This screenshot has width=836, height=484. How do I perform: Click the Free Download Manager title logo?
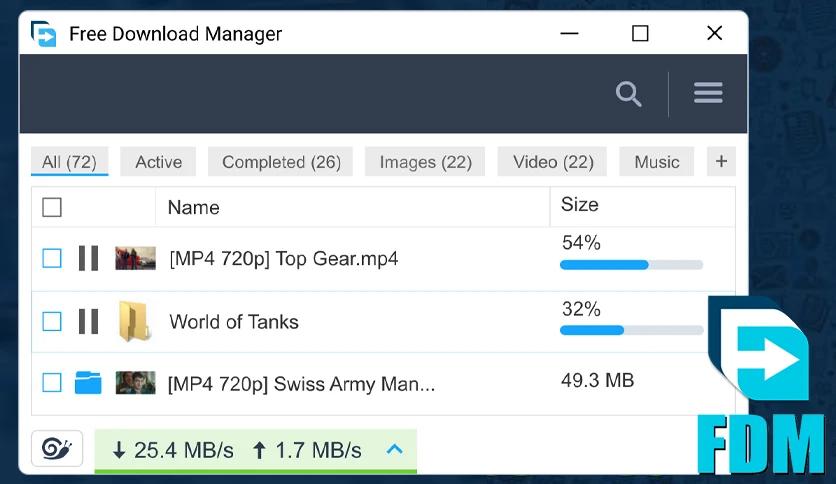coord(44,34)
